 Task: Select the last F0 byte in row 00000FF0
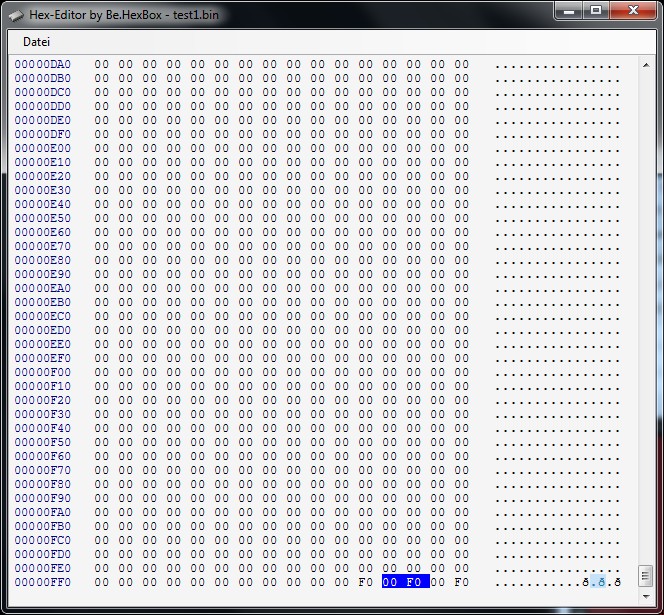(461, 582)
